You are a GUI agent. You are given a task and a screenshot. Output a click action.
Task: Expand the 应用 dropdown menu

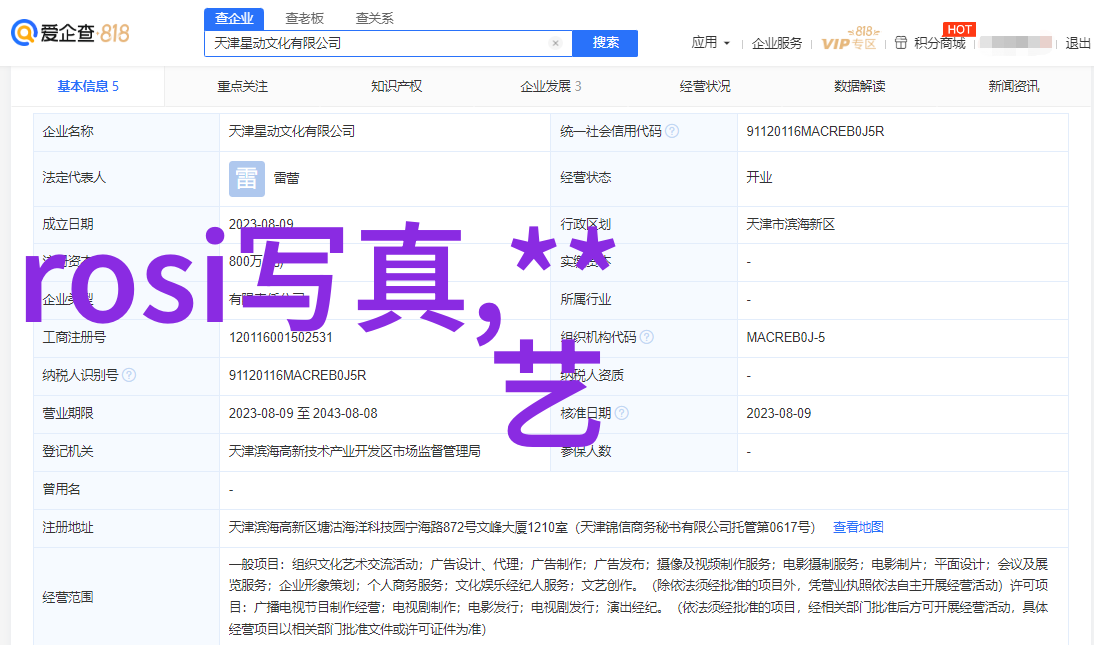pos(710,43)
